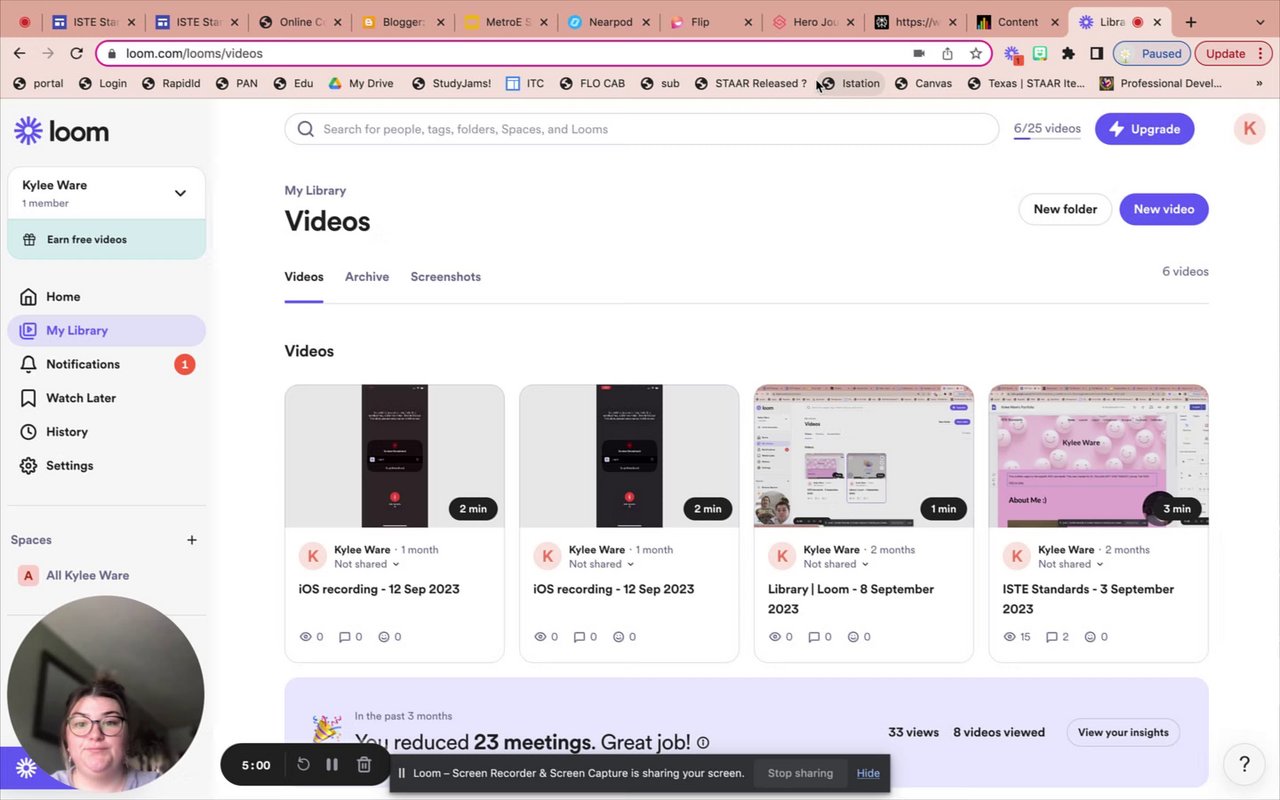
Task: Expand Not shared dropdown on ISTE Standards card
Action: point(1071,564)
